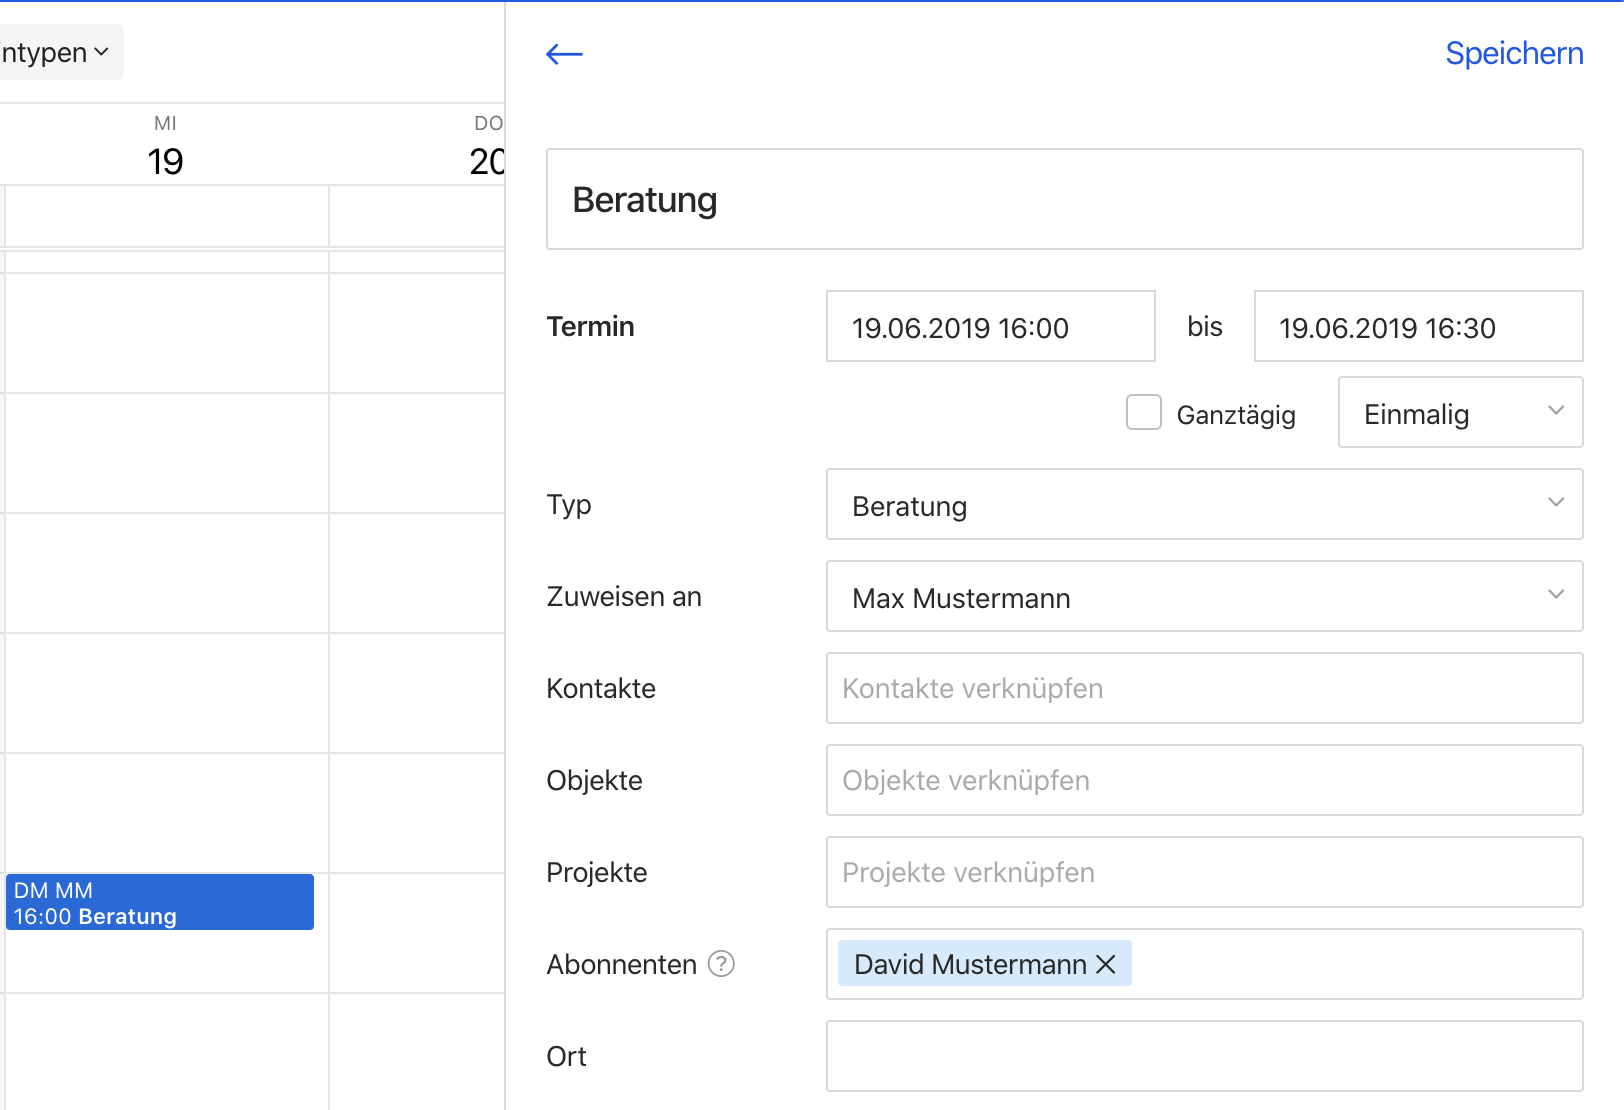
Task: Focus the Projekte verknüpfen field
Action: (x=1204, y=873)
